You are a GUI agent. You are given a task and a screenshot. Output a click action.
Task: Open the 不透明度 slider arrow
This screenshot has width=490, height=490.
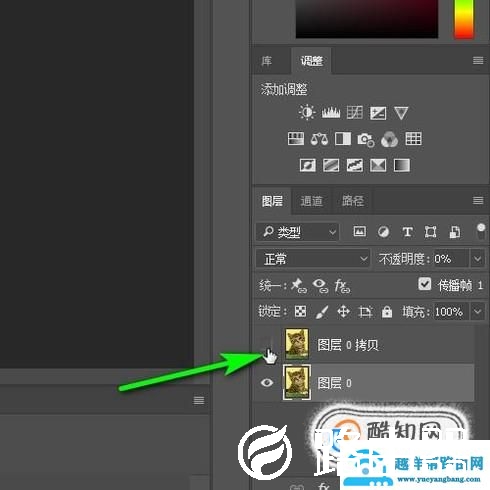477,259
